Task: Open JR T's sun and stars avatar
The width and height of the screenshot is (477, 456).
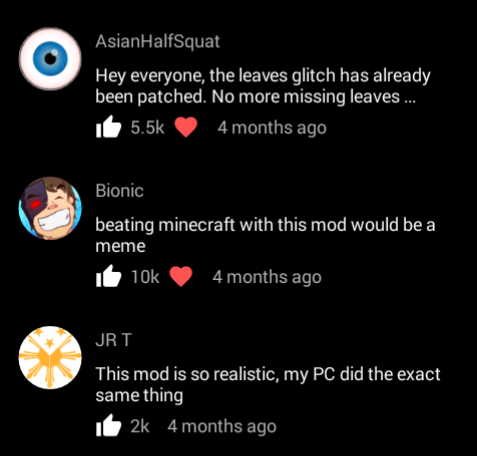Action: 50,357
